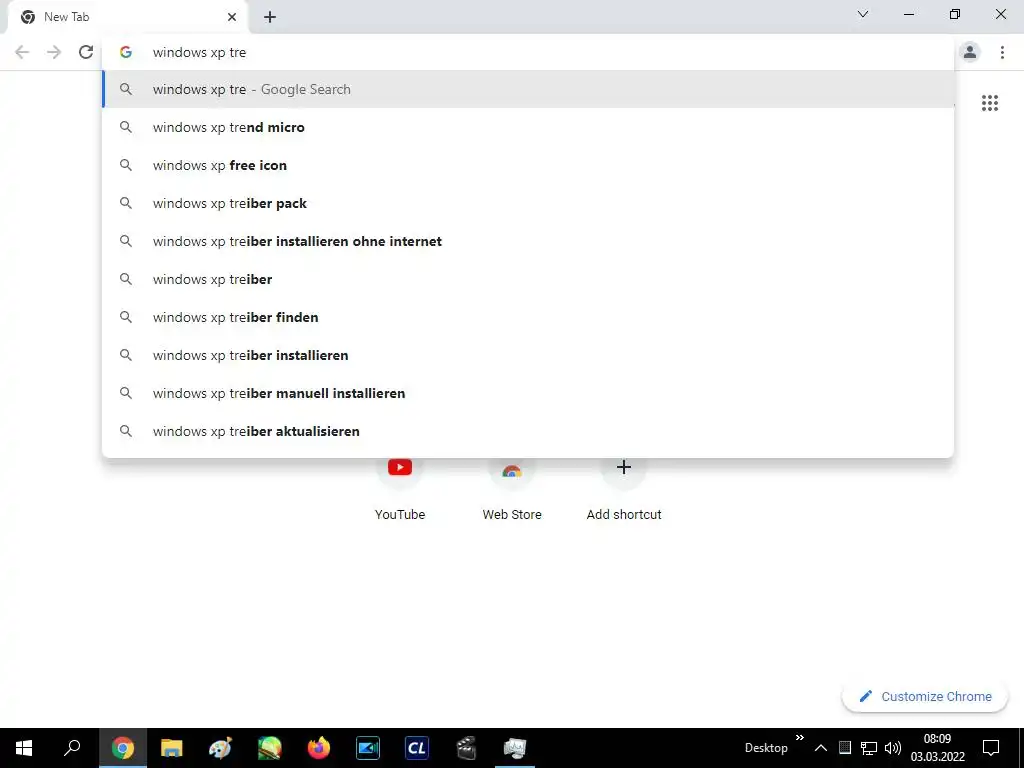Show hidden system tray icons
This screenshot has height=768, width=1024.
[x=821, y=748]
